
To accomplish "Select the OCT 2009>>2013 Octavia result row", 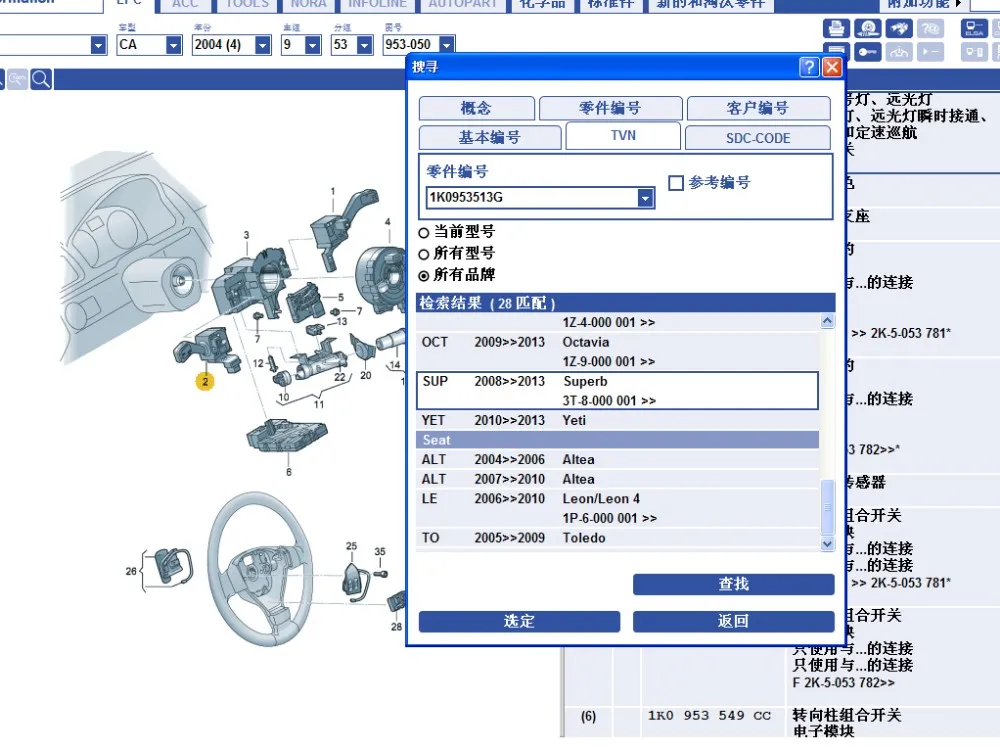I will [x=617, y=352].
